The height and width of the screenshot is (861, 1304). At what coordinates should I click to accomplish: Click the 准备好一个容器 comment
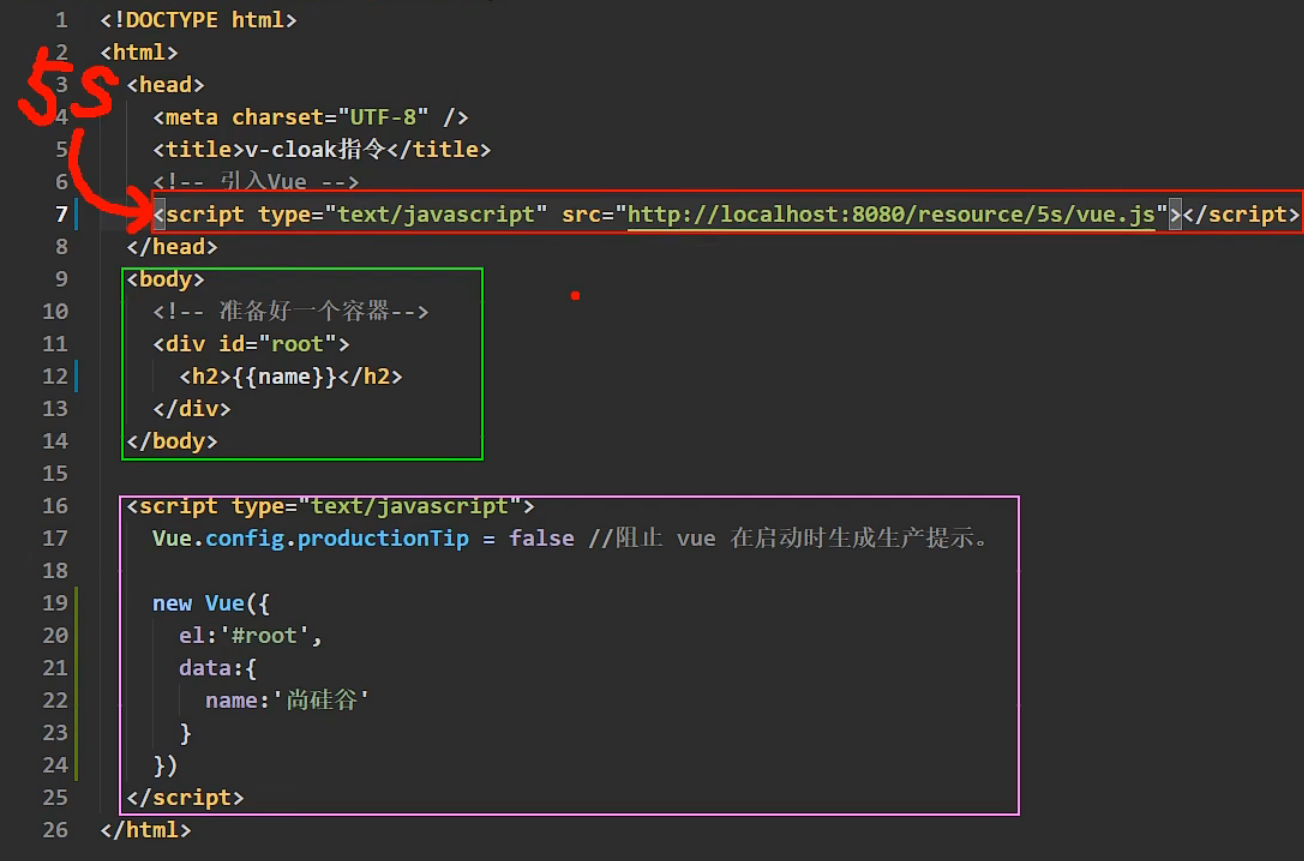291,312
